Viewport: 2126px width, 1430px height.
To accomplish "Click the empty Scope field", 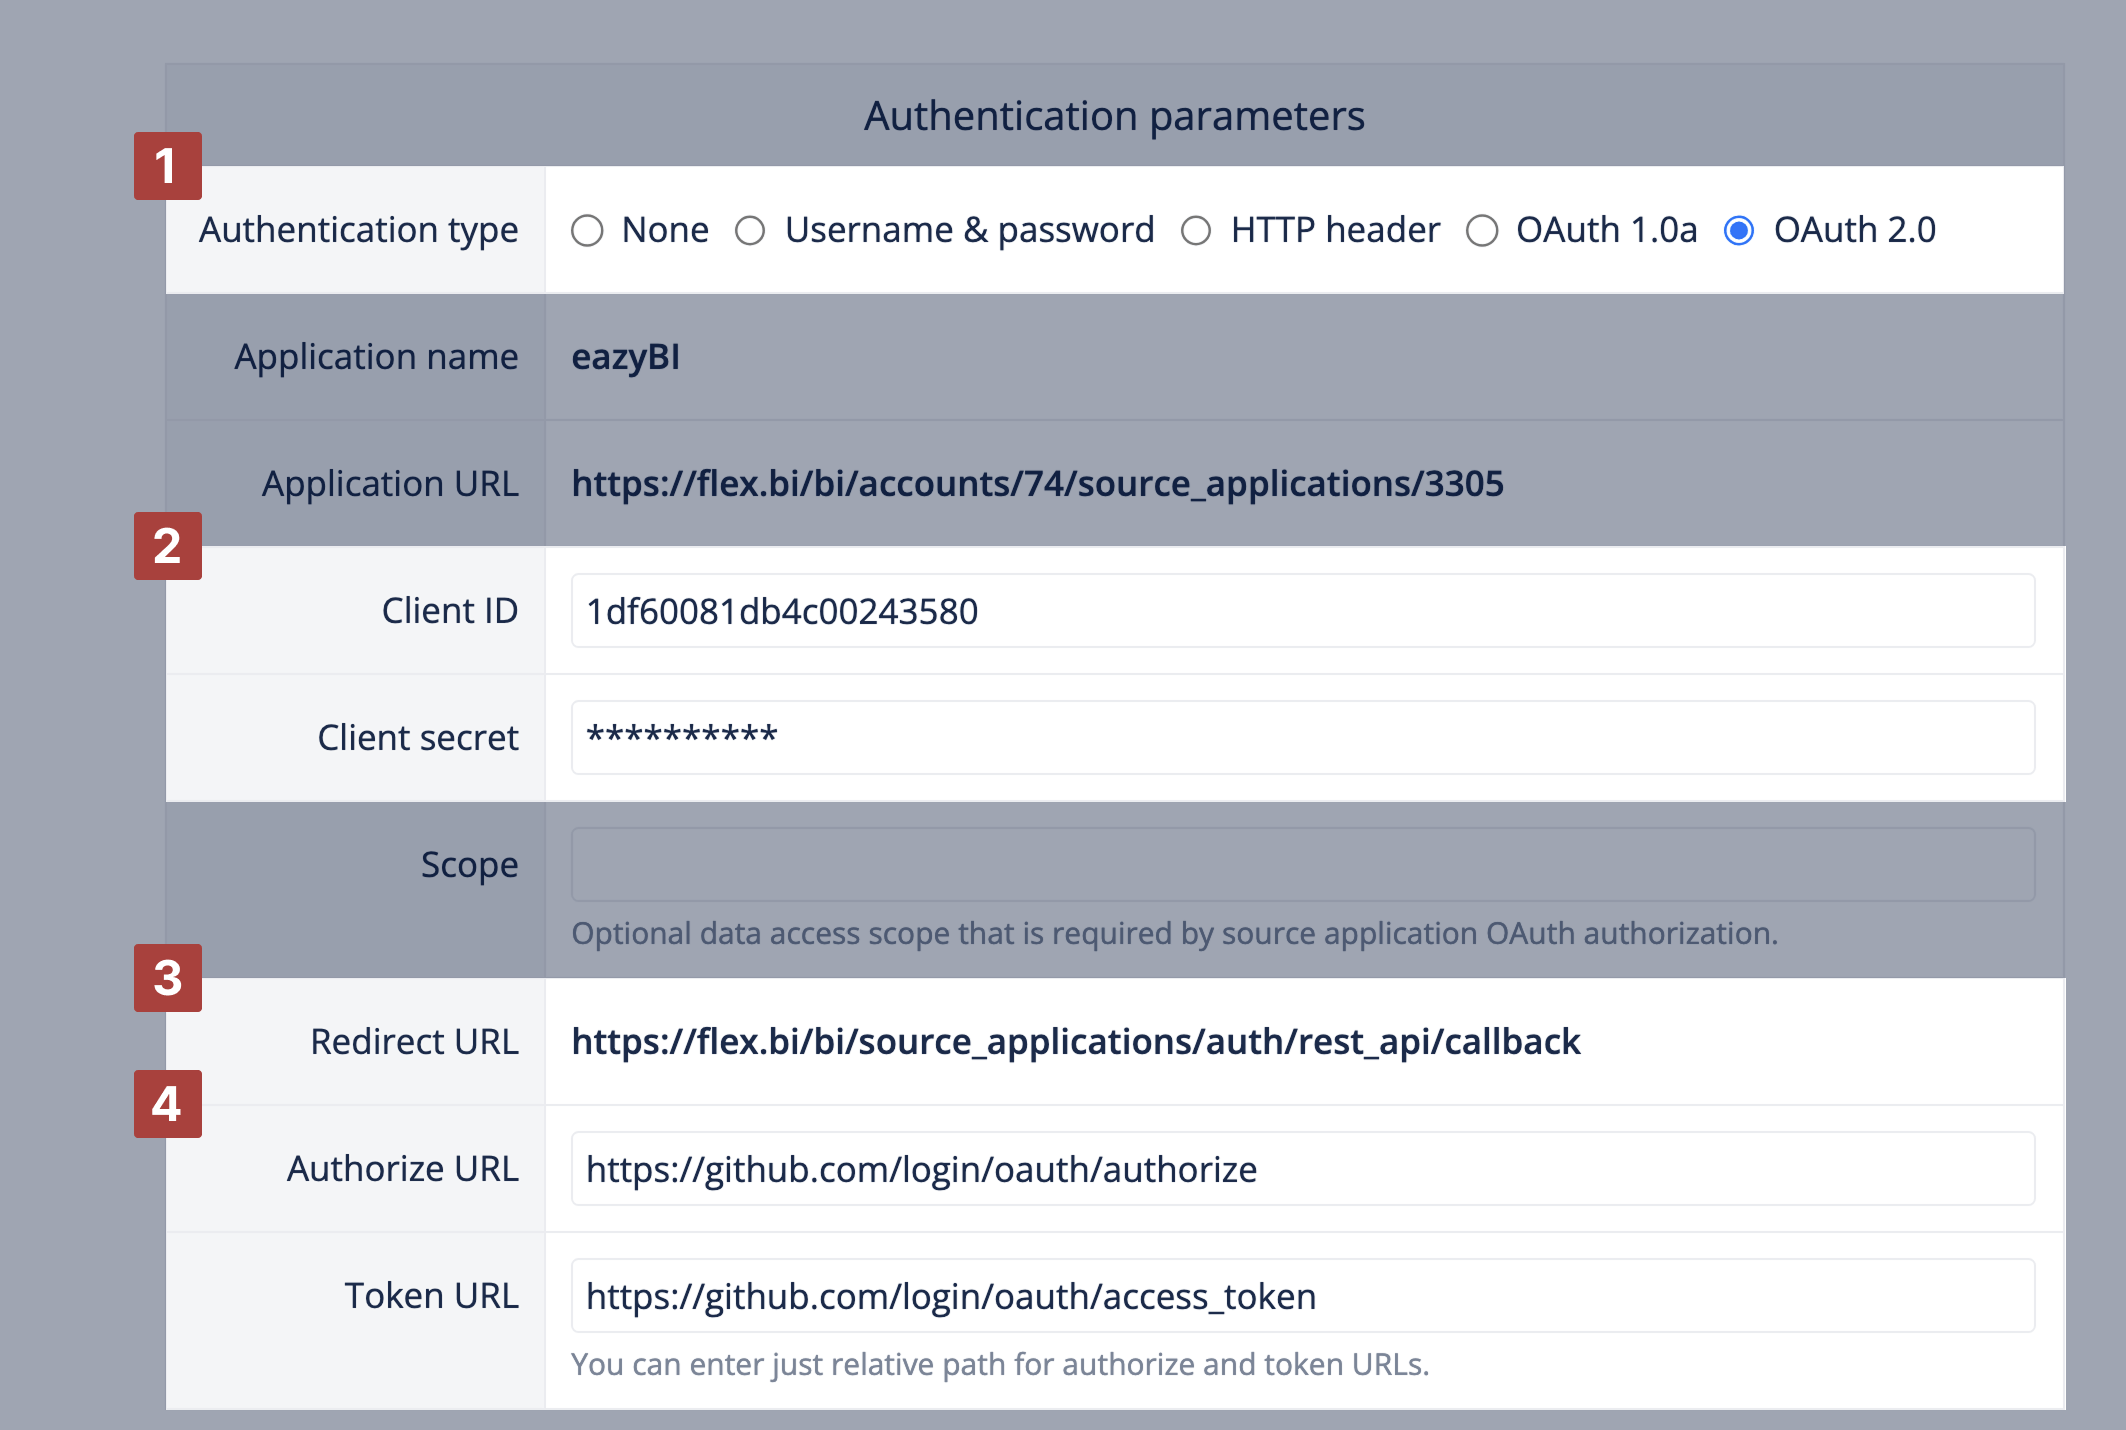I will pyautogui.click(x=1300, y=863).
